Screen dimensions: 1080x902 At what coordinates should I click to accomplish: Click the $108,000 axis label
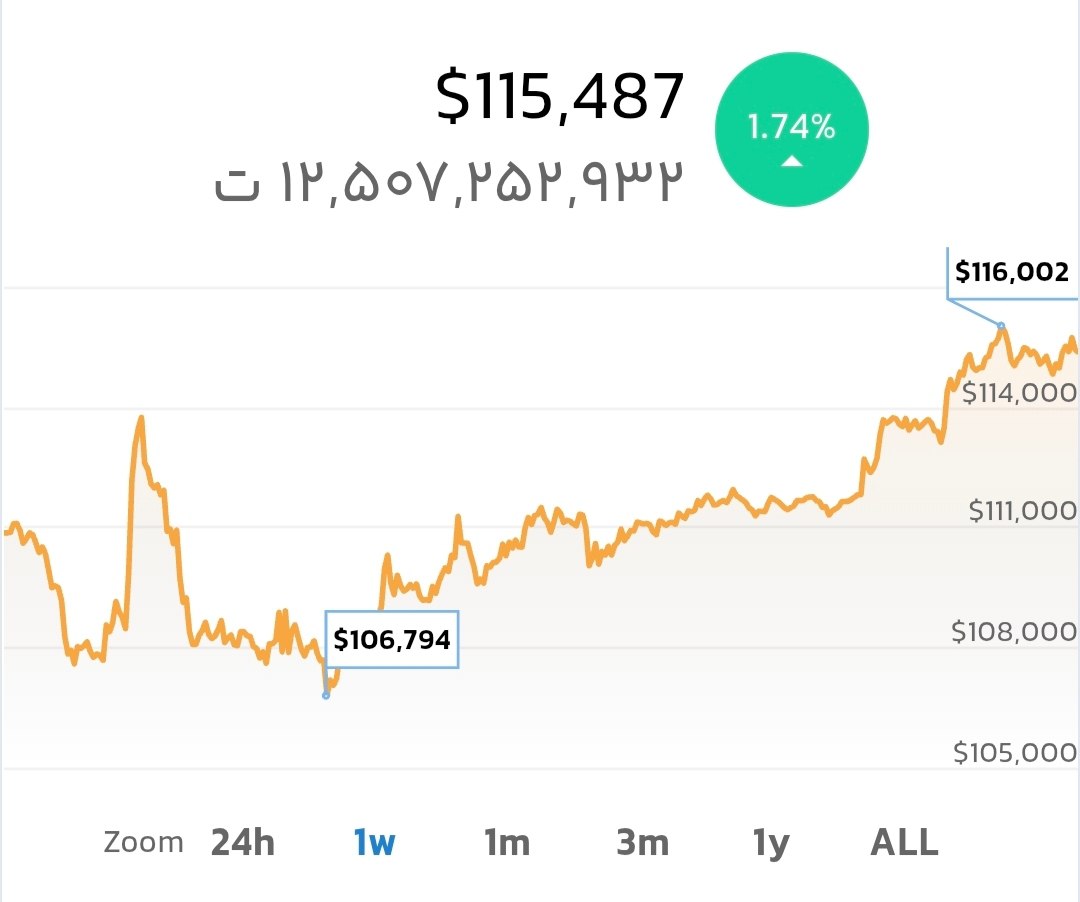pos(1014,632)
